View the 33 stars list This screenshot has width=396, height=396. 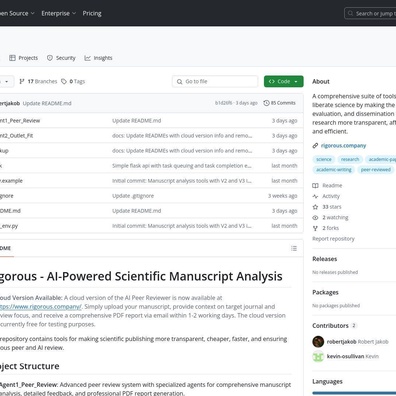[332, 207]
